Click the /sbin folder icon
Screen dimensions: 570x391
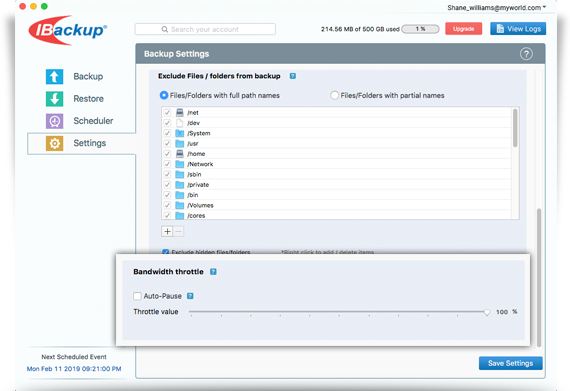point(180,174)
